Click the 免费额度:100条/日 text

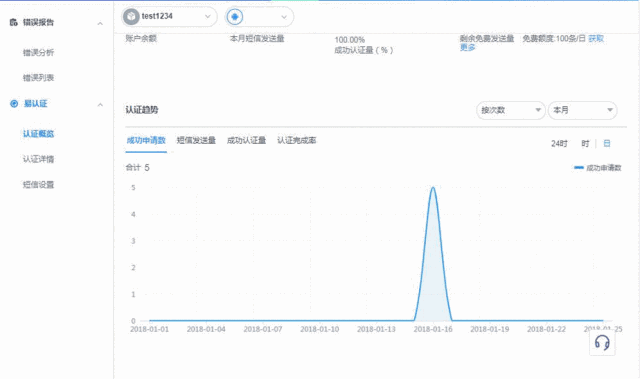click(x=554, y=38)
